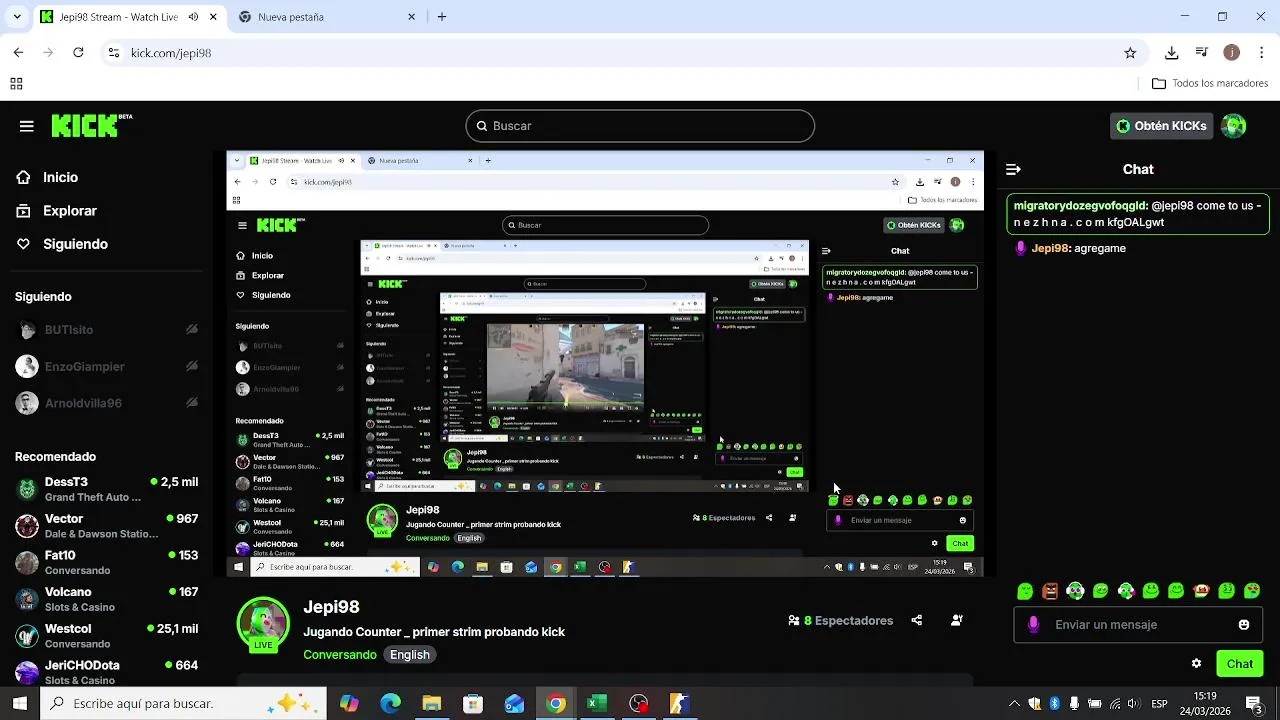Open Chrome downloads
Viewport: 1280px width, 720px height.
(1172, 53)
